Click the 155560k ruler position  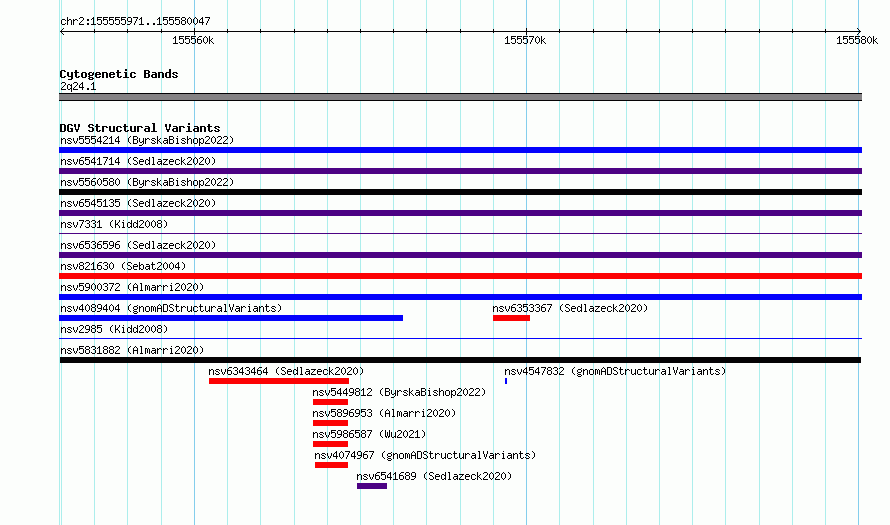(193, 40)
